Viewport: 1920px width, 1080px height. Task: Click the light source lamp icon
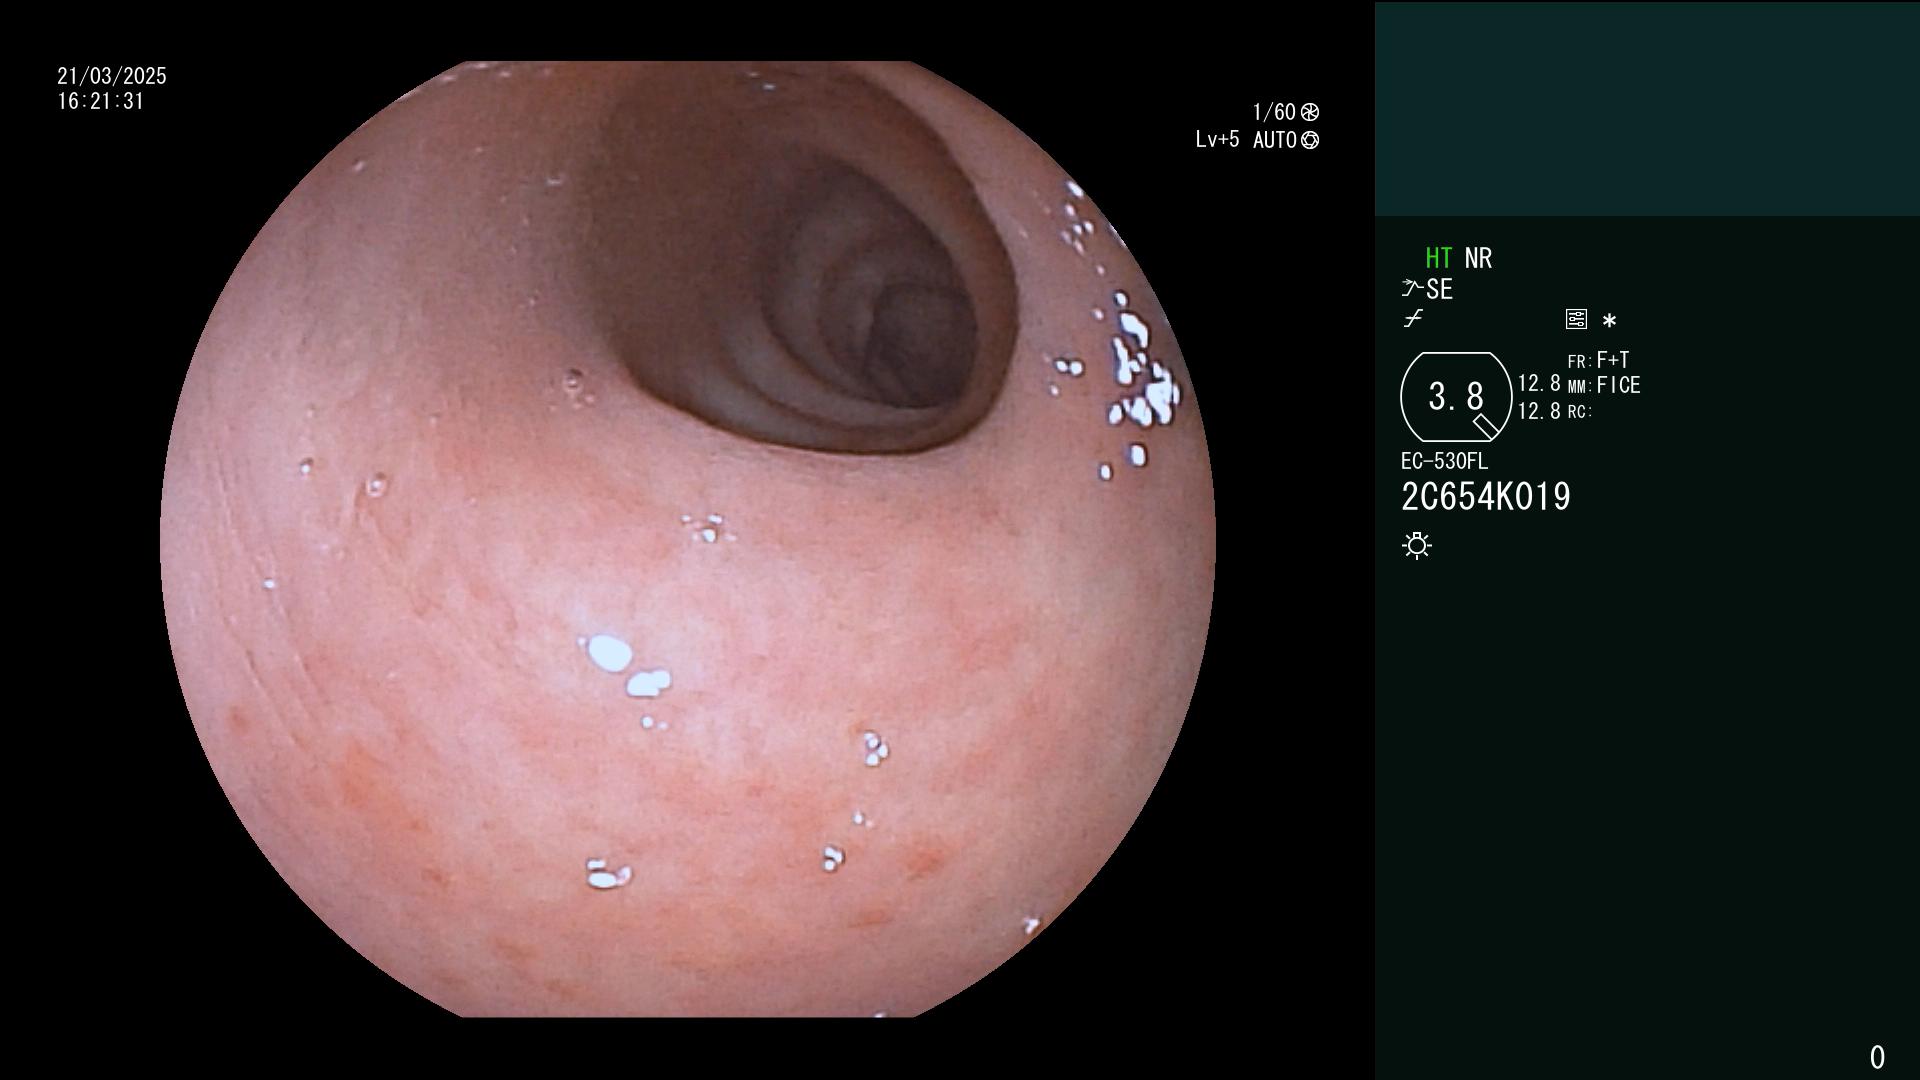1417,545
